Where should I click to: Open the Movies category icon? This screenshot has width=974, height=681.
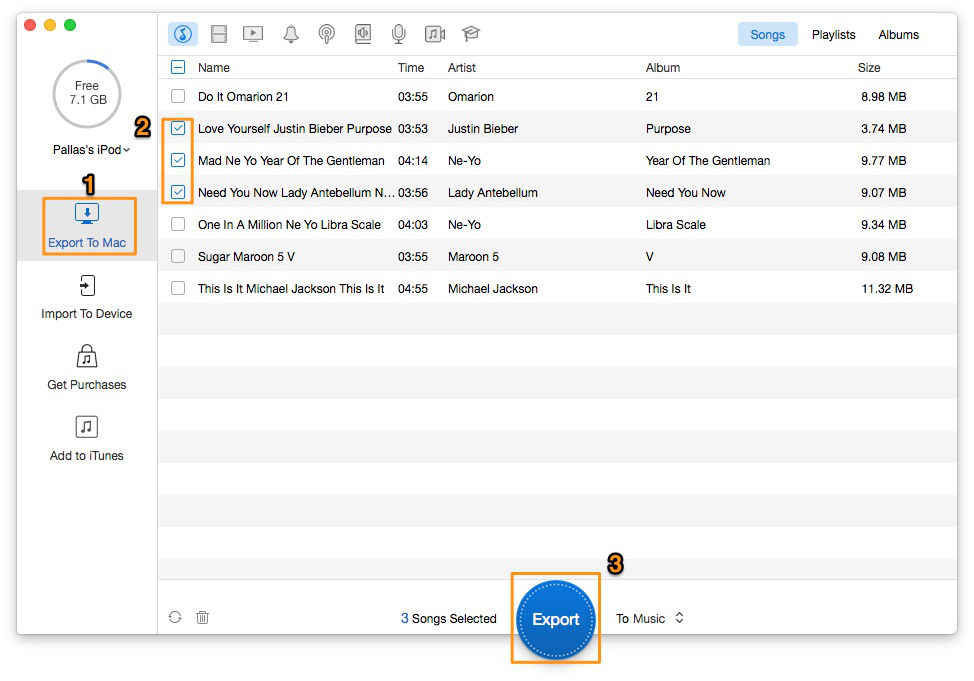219,34
